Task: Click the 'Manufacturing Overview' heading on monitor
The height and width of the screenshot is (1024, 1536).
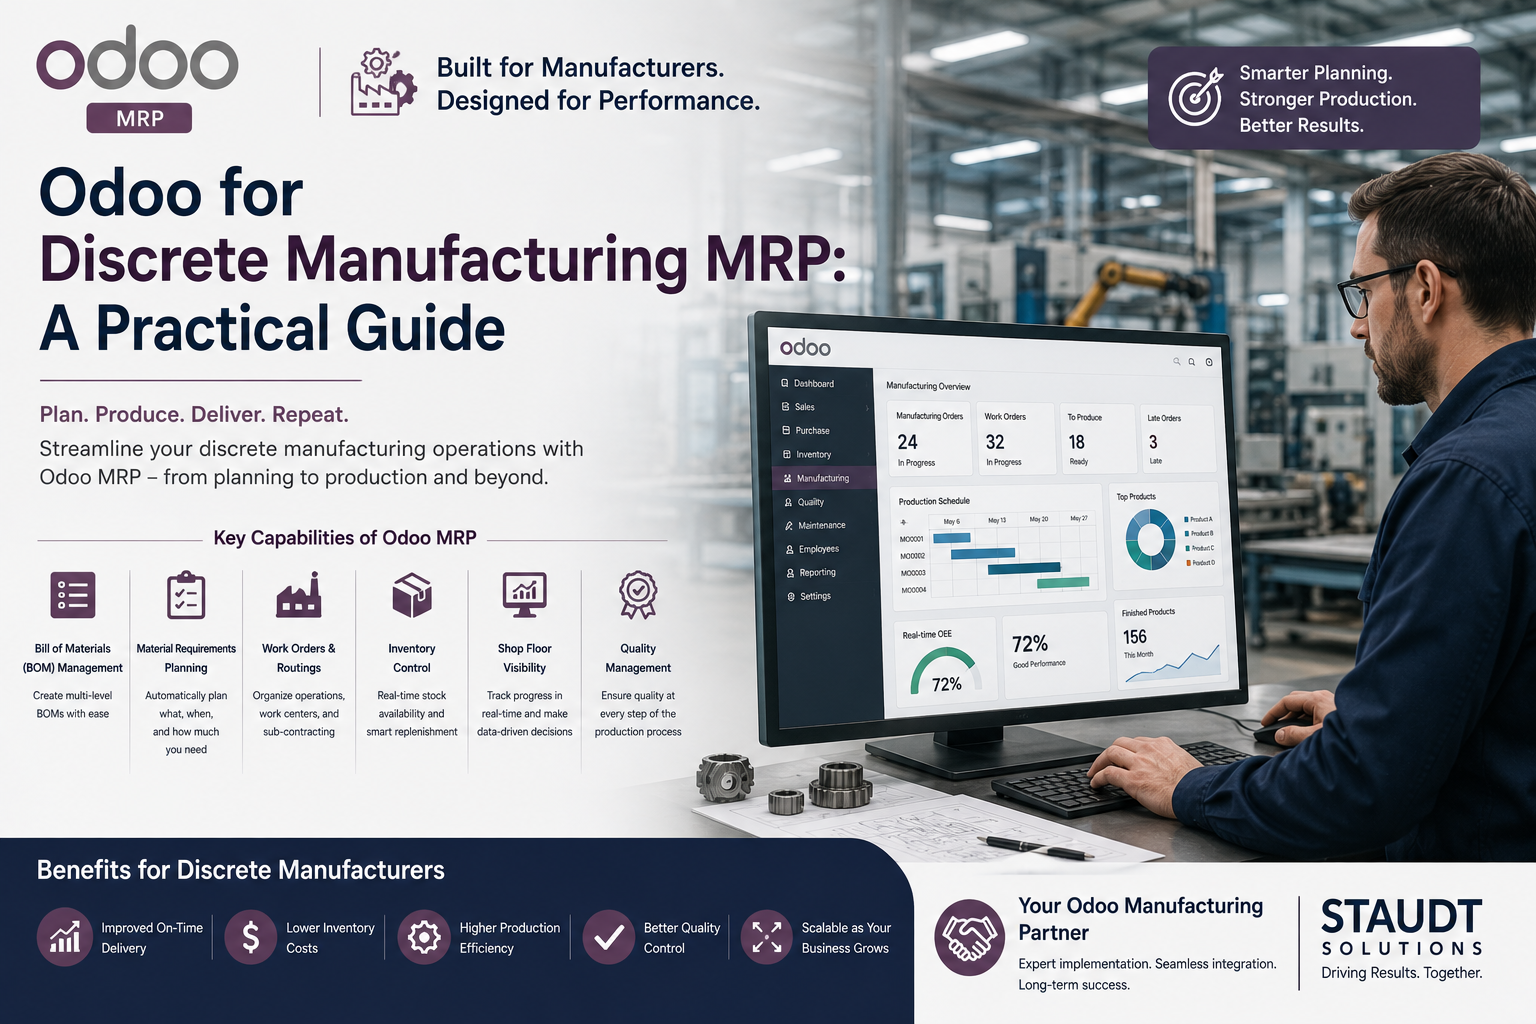Action: pos(928,386)
